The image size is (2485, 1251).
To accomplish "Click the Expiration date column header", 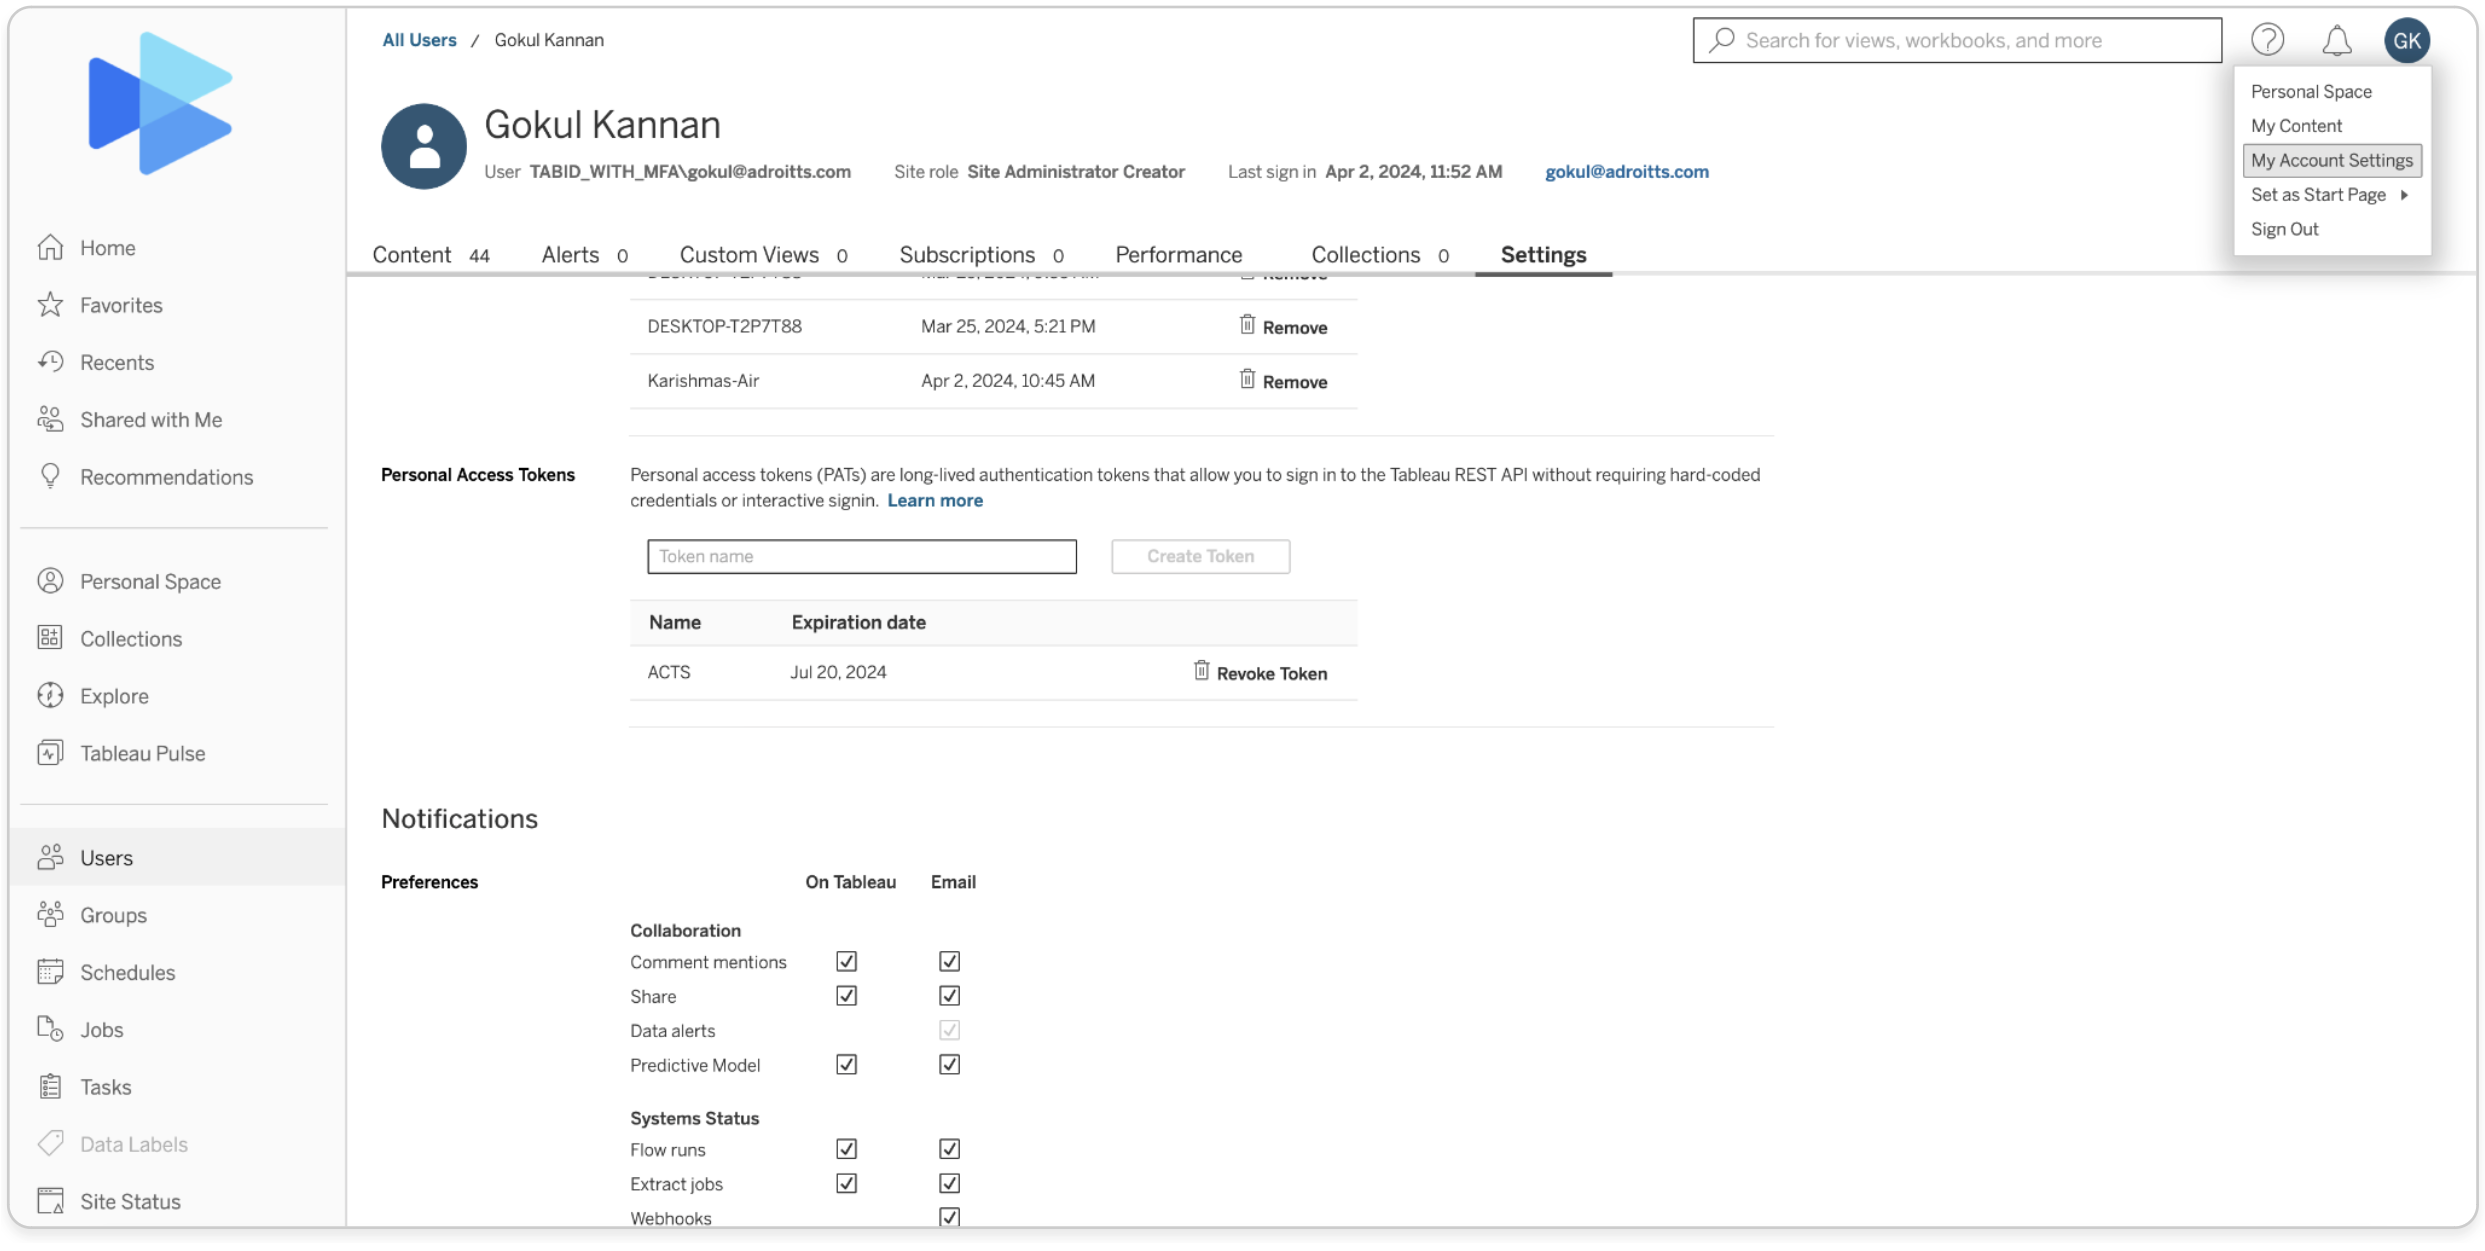I will pyautogui.click(x=858, y=622).
